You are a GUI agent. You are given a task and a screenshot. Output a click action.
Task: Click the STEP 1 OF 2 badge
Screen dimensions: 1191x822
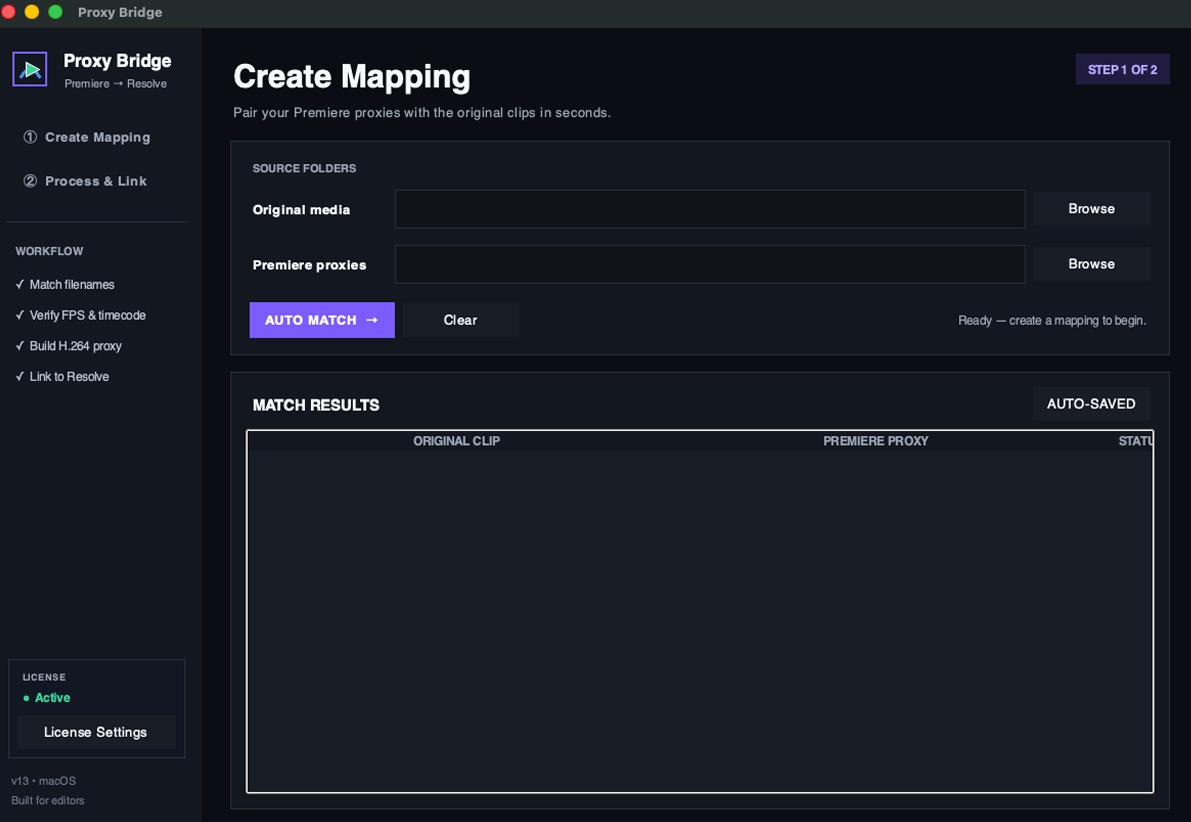[x=1122, y=69]
